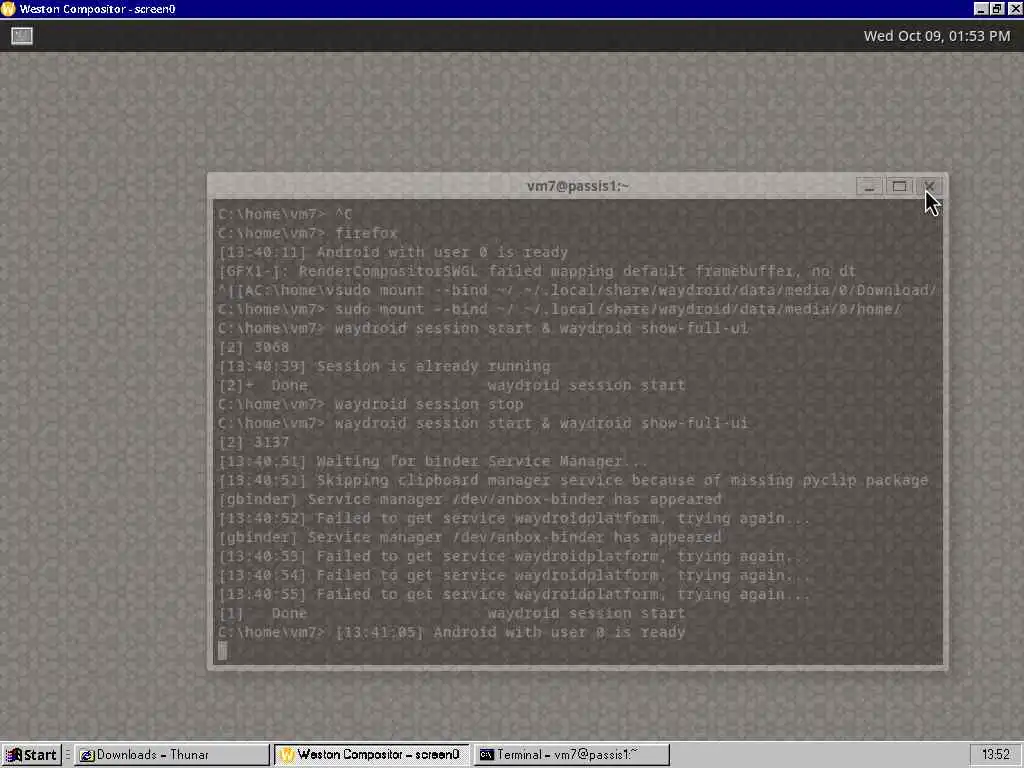
Task: Click the 'firefox' command line
Action: (308, 233)
